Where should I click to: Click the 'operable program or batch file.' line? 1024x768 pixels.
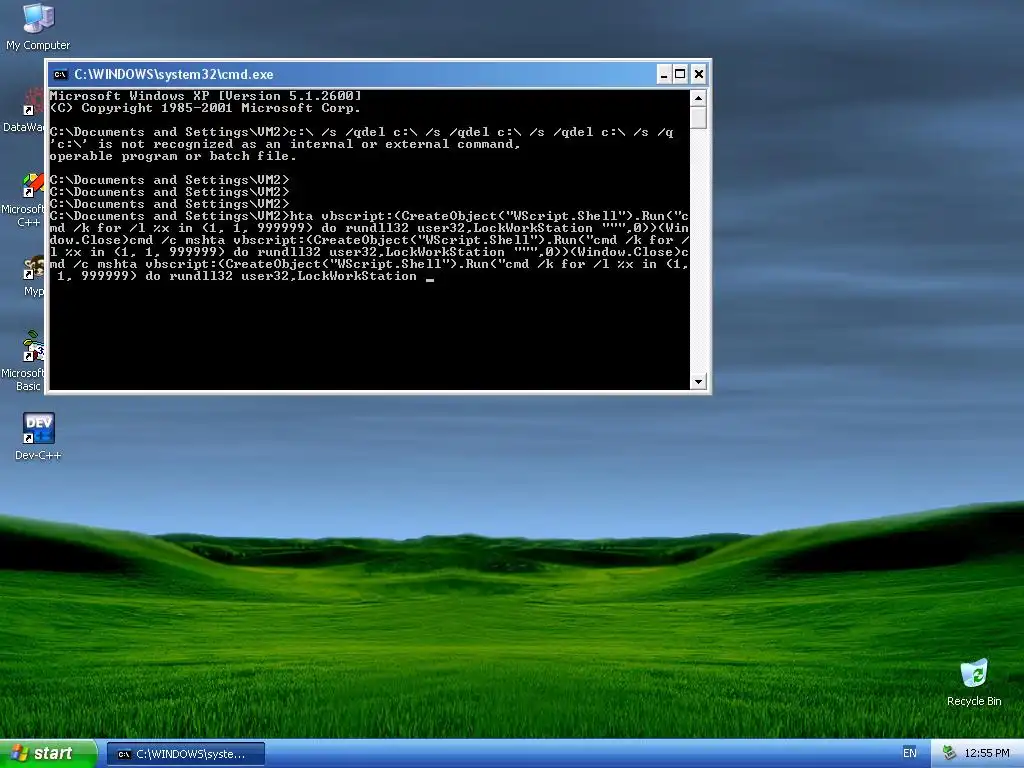pos(173,156)
